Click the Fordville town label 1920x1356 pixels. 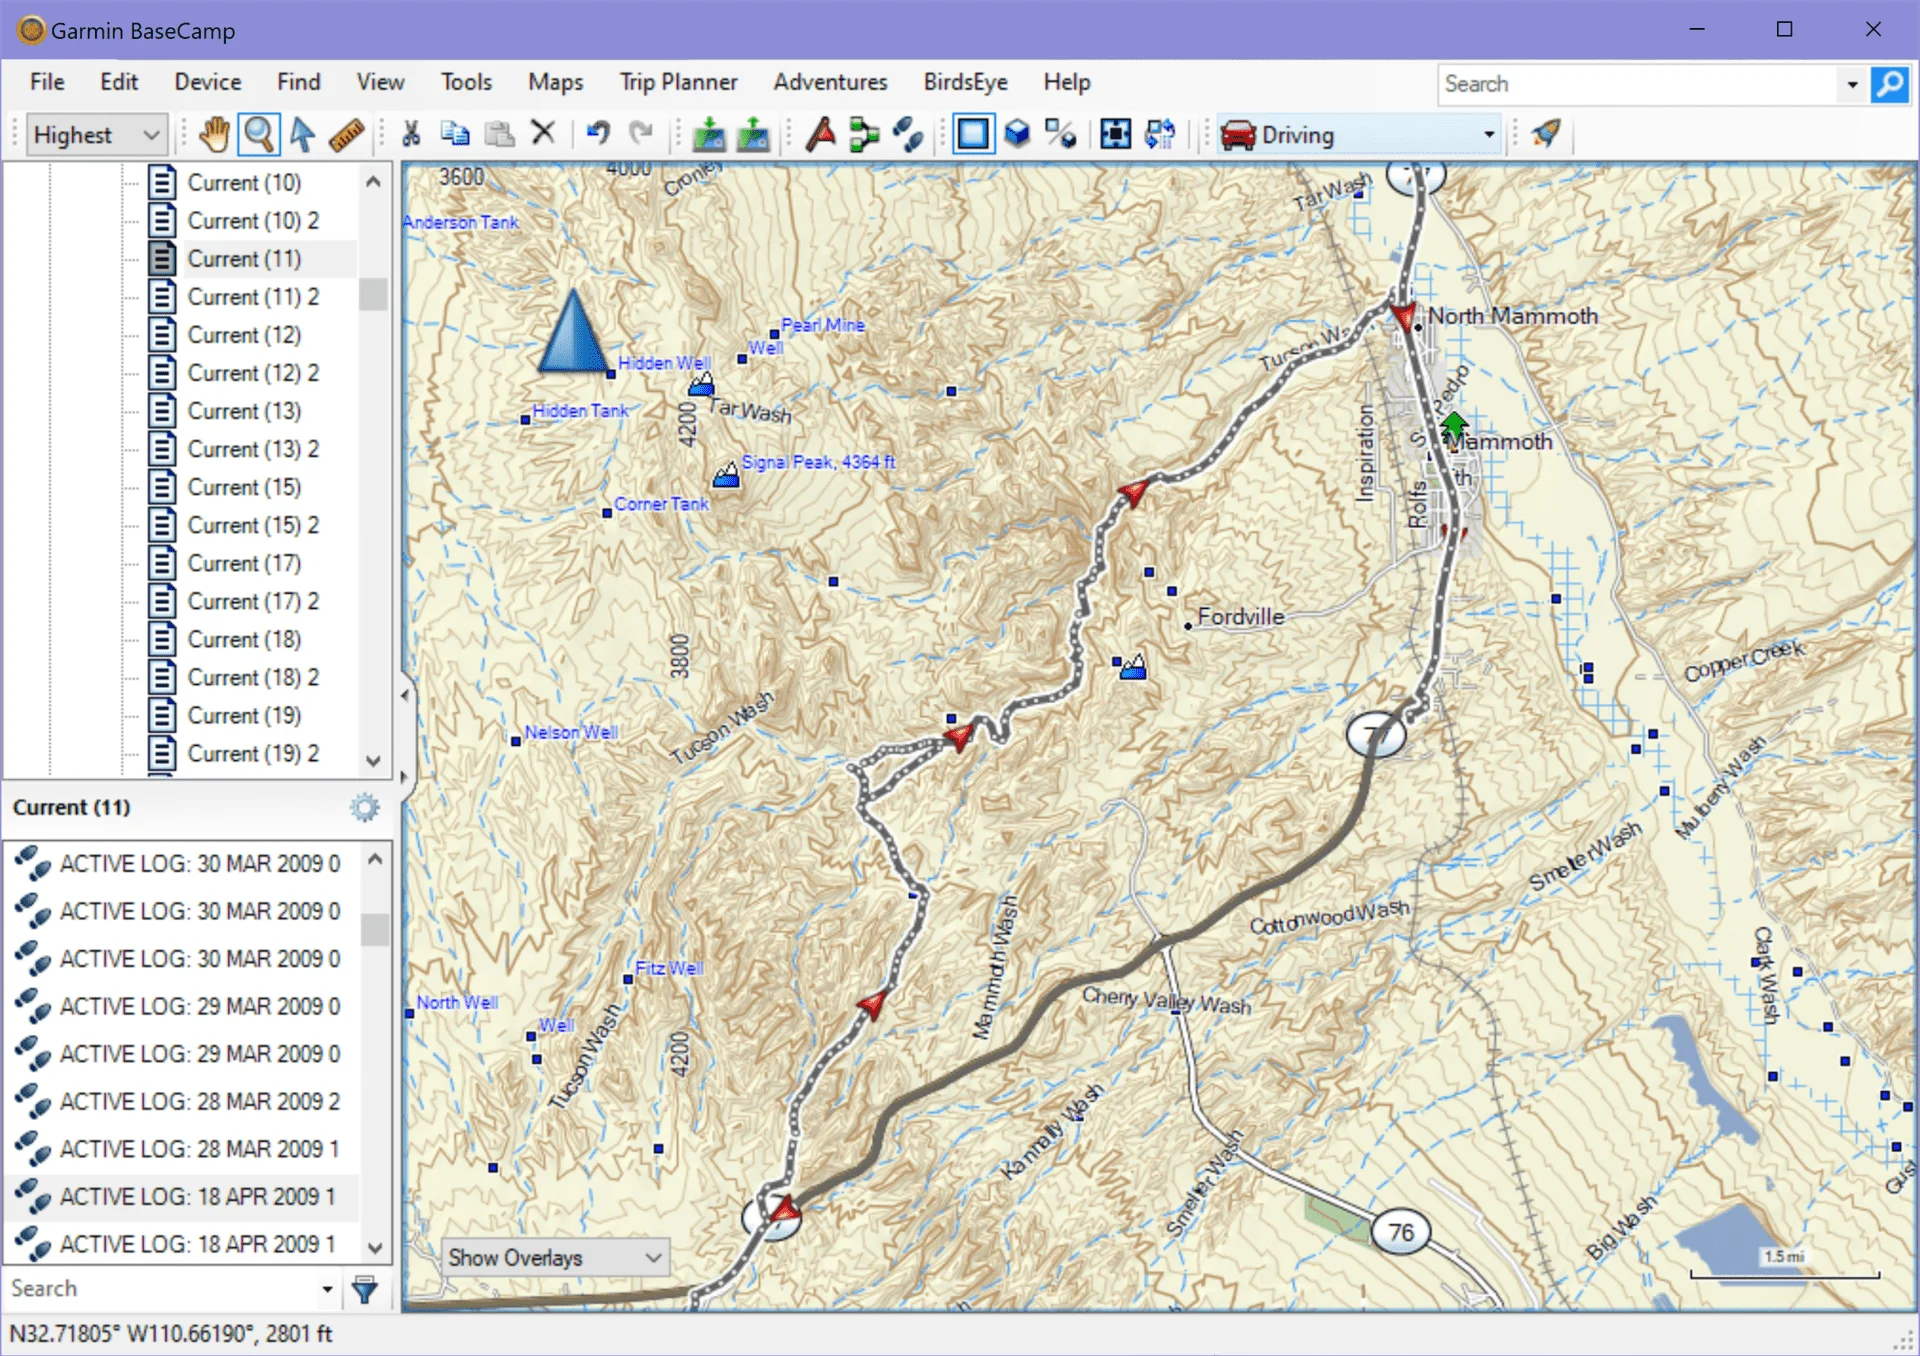point(1240,616)
